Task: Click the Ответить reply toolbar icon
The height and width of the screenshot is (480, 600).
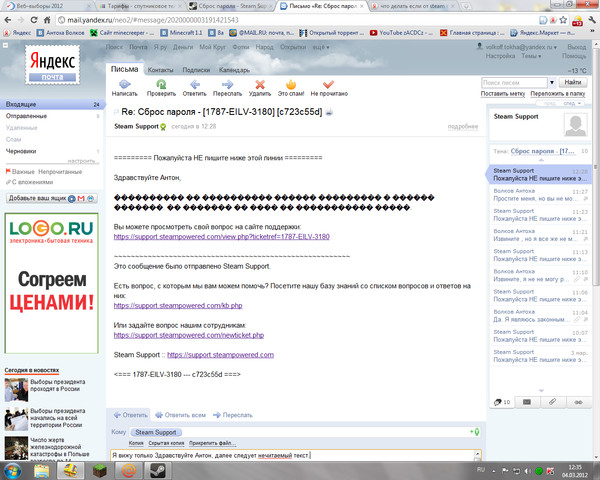Action: tap(195, 84)
